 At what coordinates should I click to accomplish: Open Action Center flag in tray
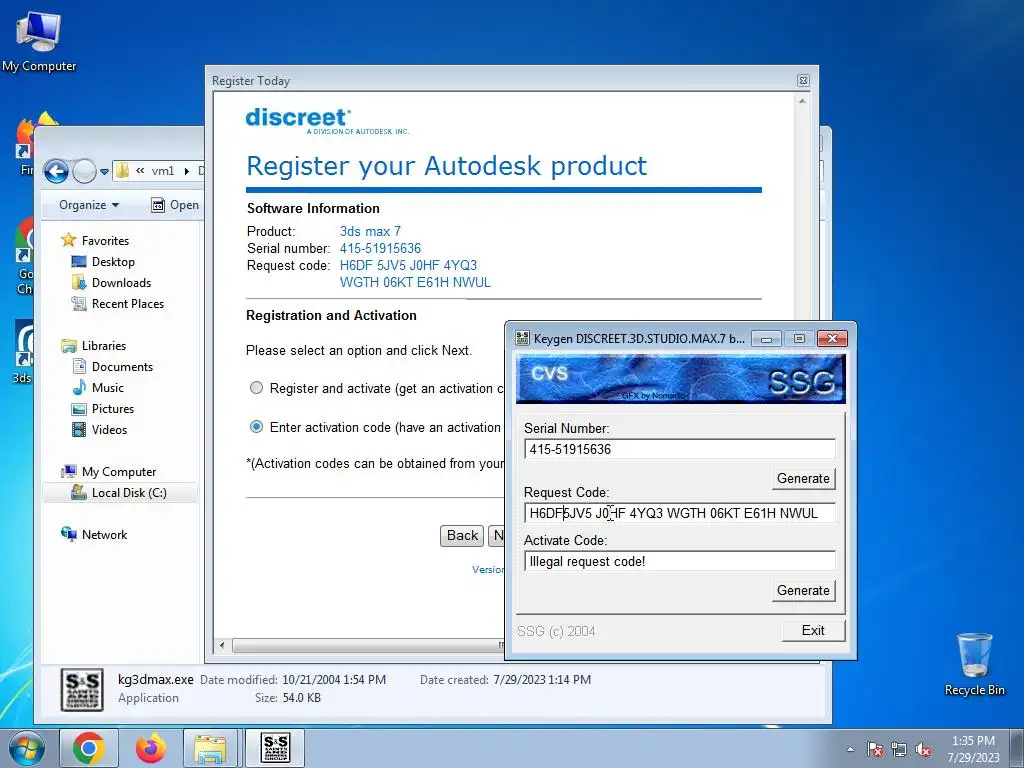[x=875, y=750]
